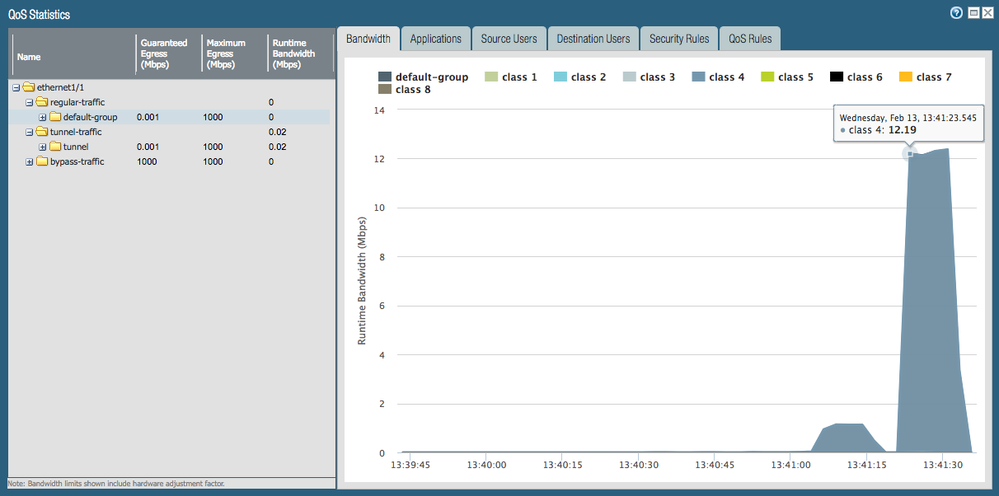
Task: Open the QoS Rules tab
Action: [x=750, y=39]
